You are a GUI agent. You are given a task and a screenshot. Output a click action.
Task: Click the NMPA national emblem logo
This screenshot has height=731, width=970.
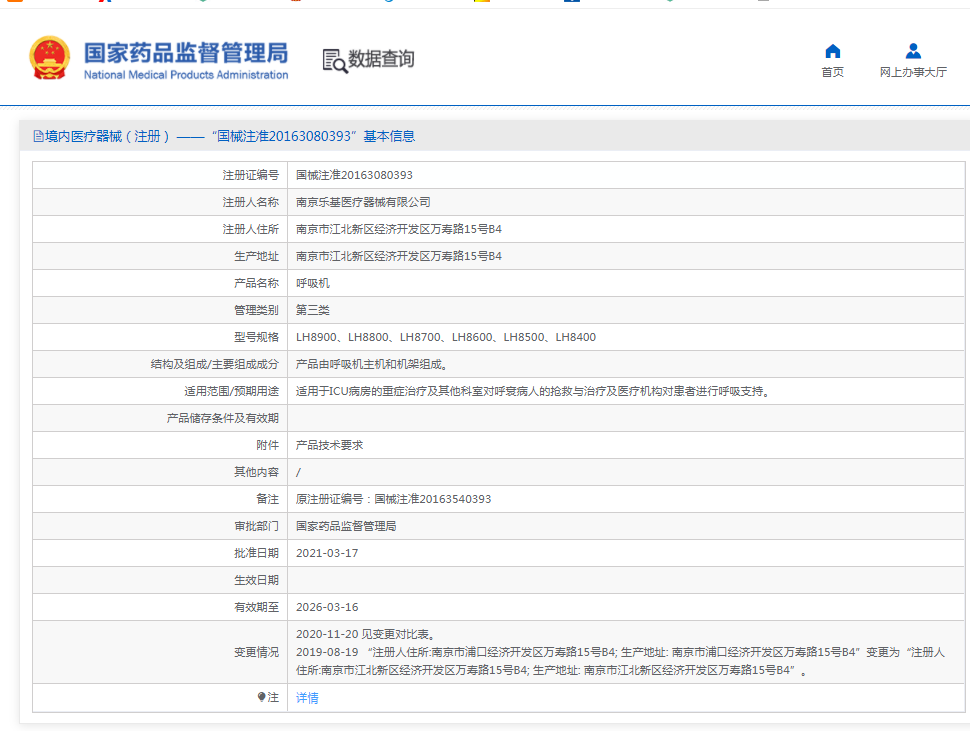(x=50, y=58)
